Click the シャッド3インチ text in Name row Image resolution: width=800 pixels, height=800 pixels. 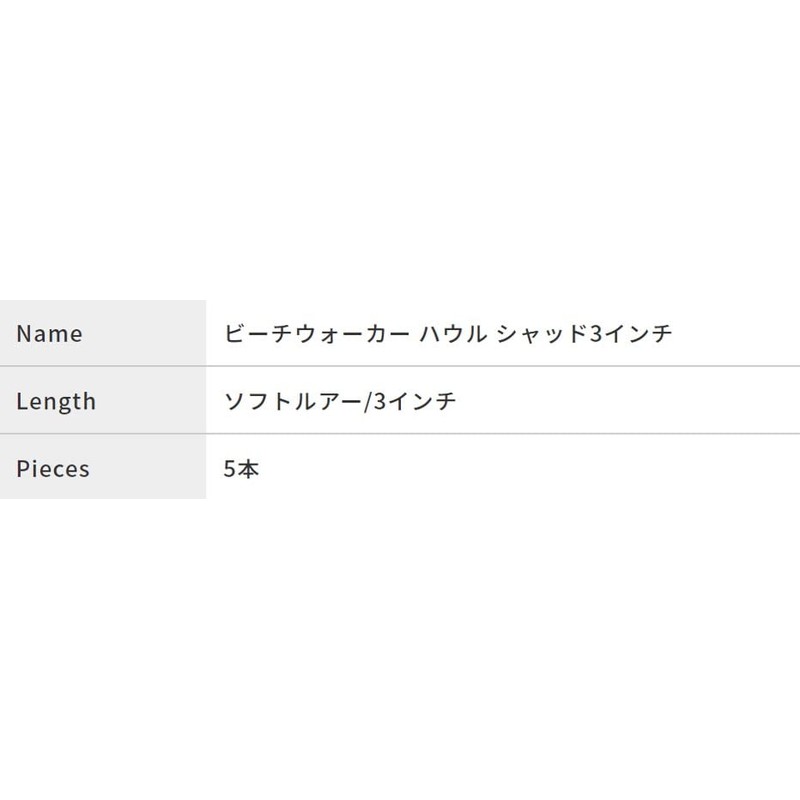click(585, 334)
